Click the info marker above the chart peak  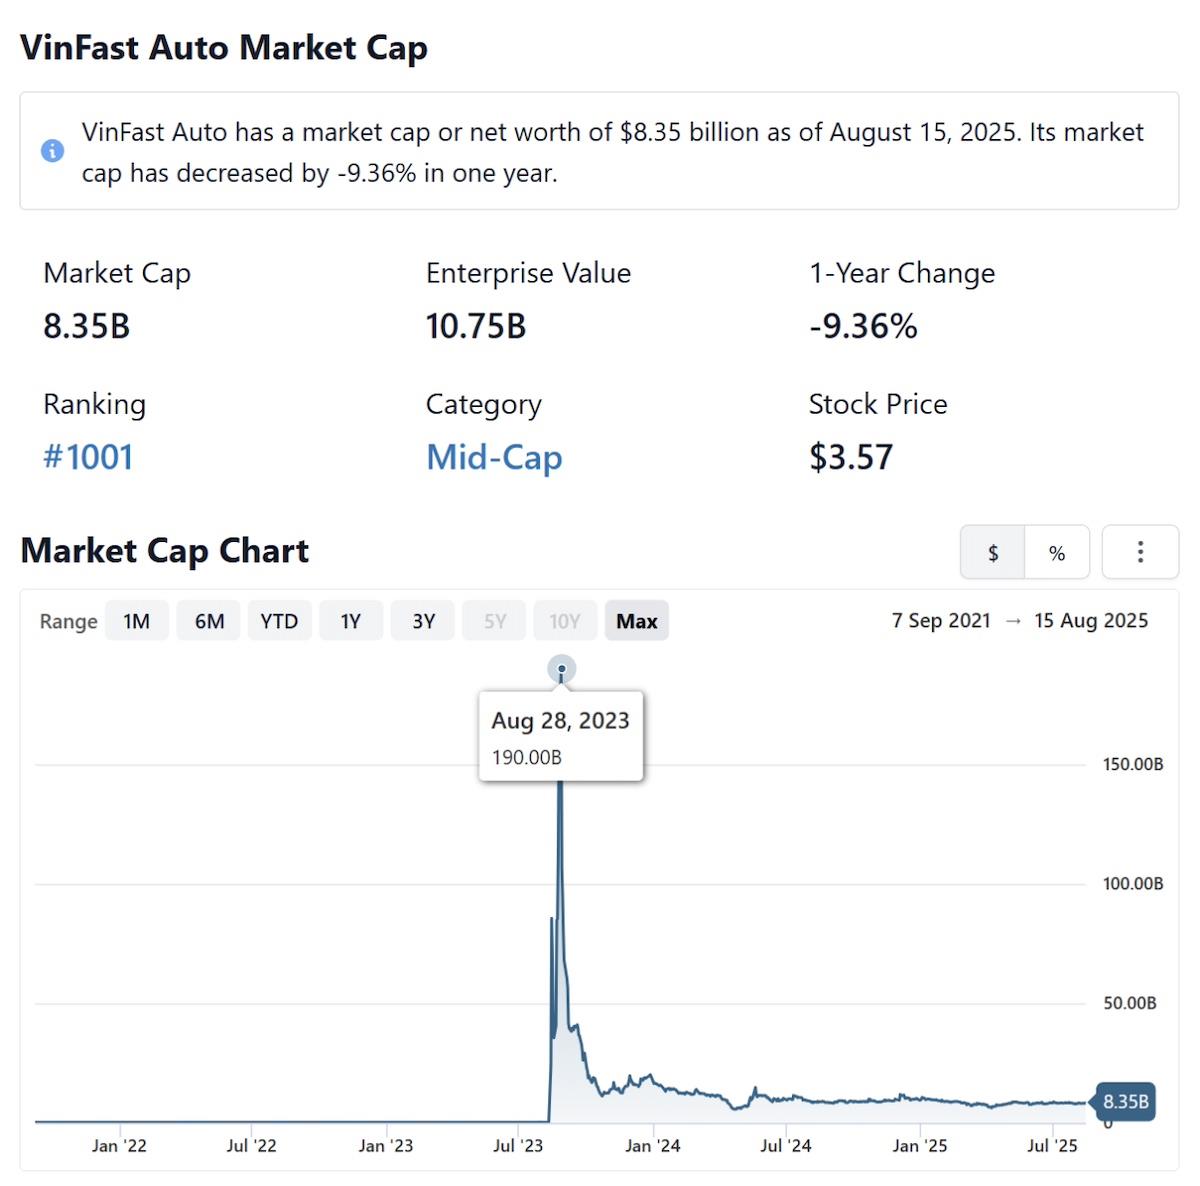click(x=562, y=669)
